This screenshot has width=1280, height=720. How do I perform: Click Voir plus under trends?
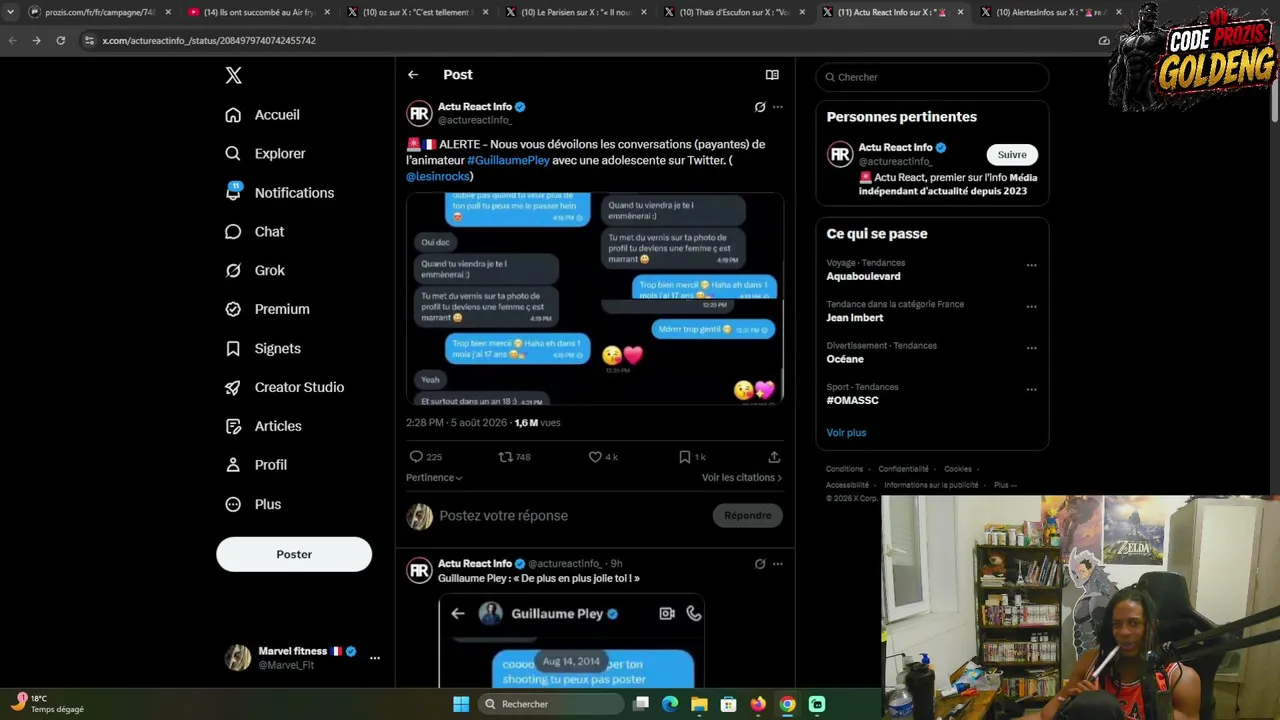[846, 433]
